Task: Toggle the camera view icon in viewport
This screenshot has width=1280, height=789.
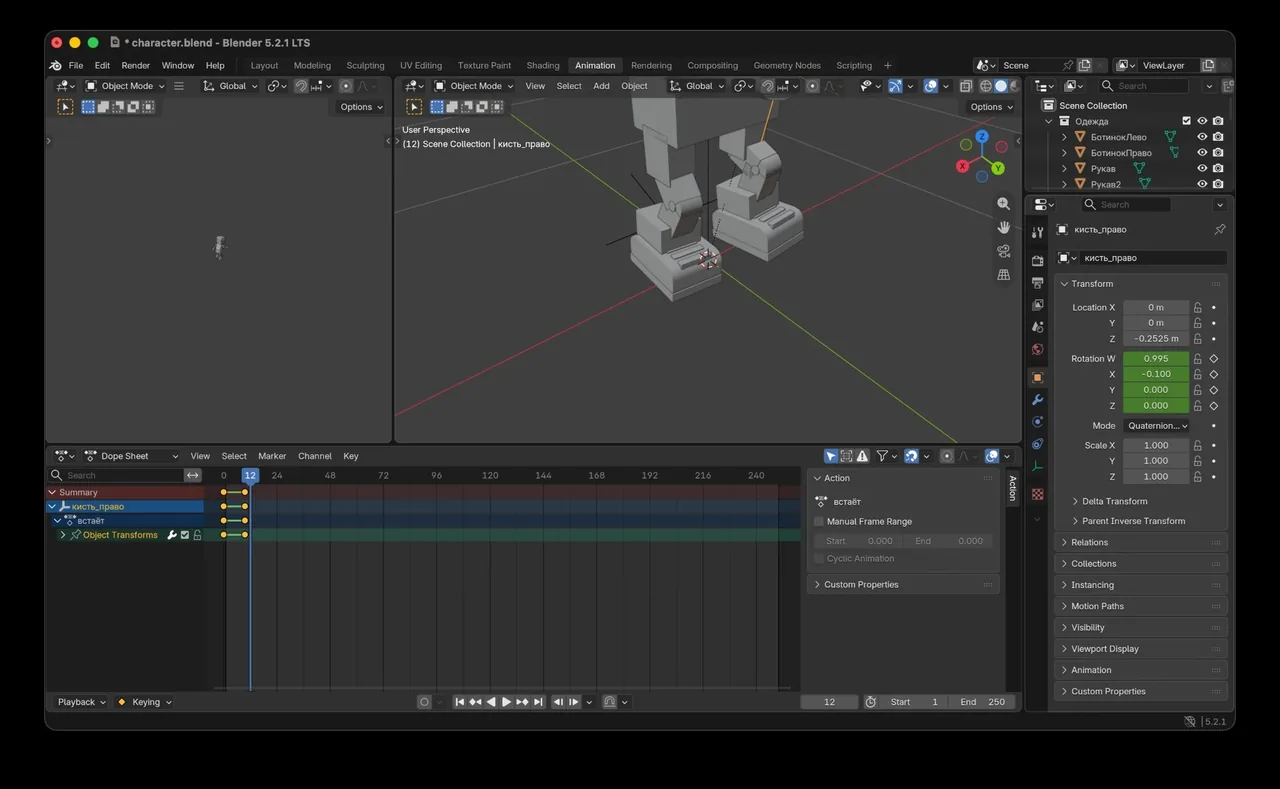Action: 1003,251
